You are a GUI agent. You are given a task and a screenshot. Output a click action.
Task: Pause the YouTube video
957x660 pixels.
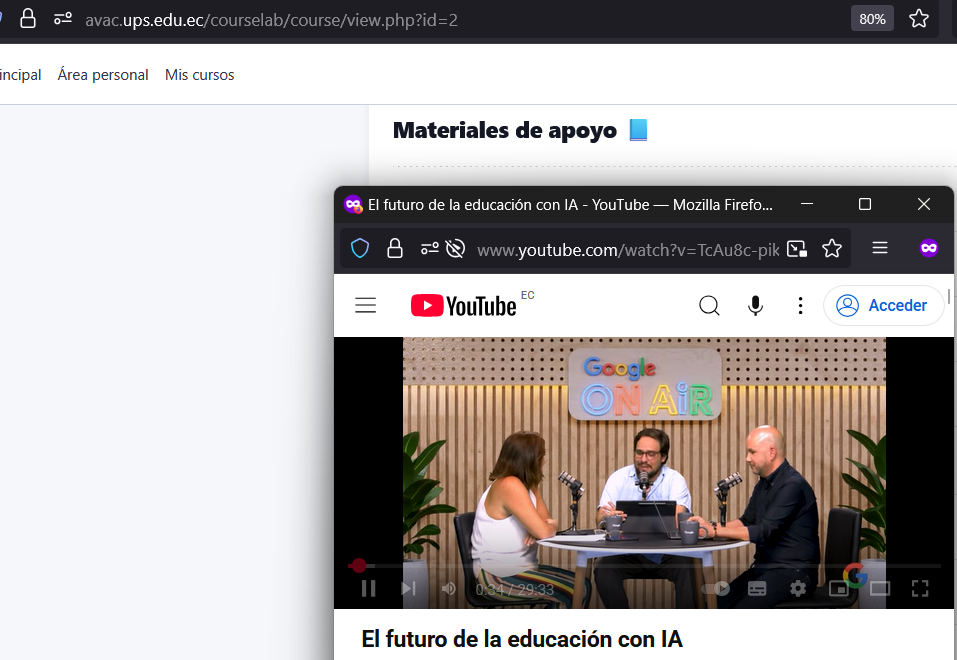(368, 589)
